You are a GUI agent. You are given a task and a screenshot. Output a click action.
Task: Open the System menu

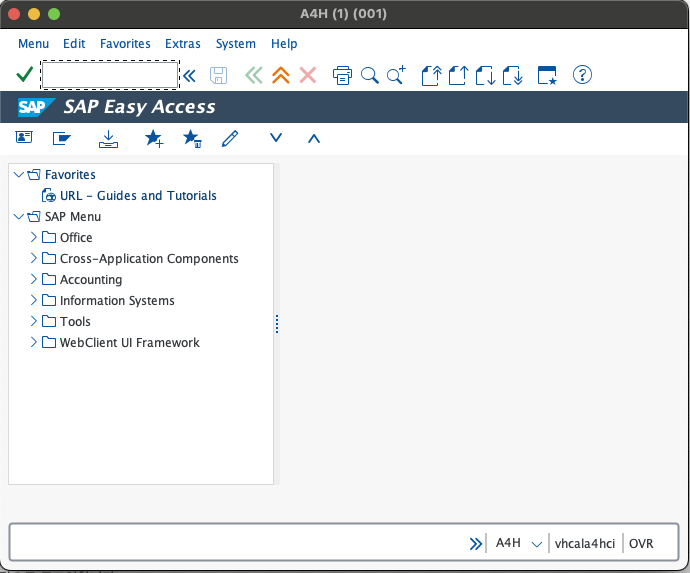[x=235, y=44]
